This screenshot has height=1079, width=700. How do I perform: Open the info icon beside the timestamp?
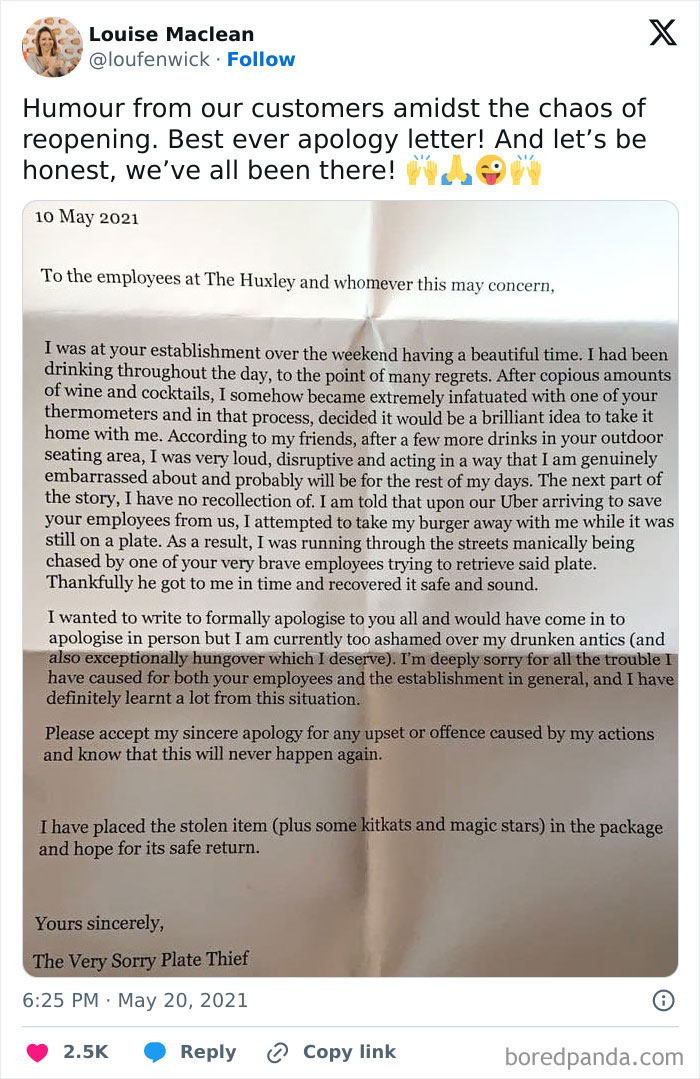[663, 1000]
